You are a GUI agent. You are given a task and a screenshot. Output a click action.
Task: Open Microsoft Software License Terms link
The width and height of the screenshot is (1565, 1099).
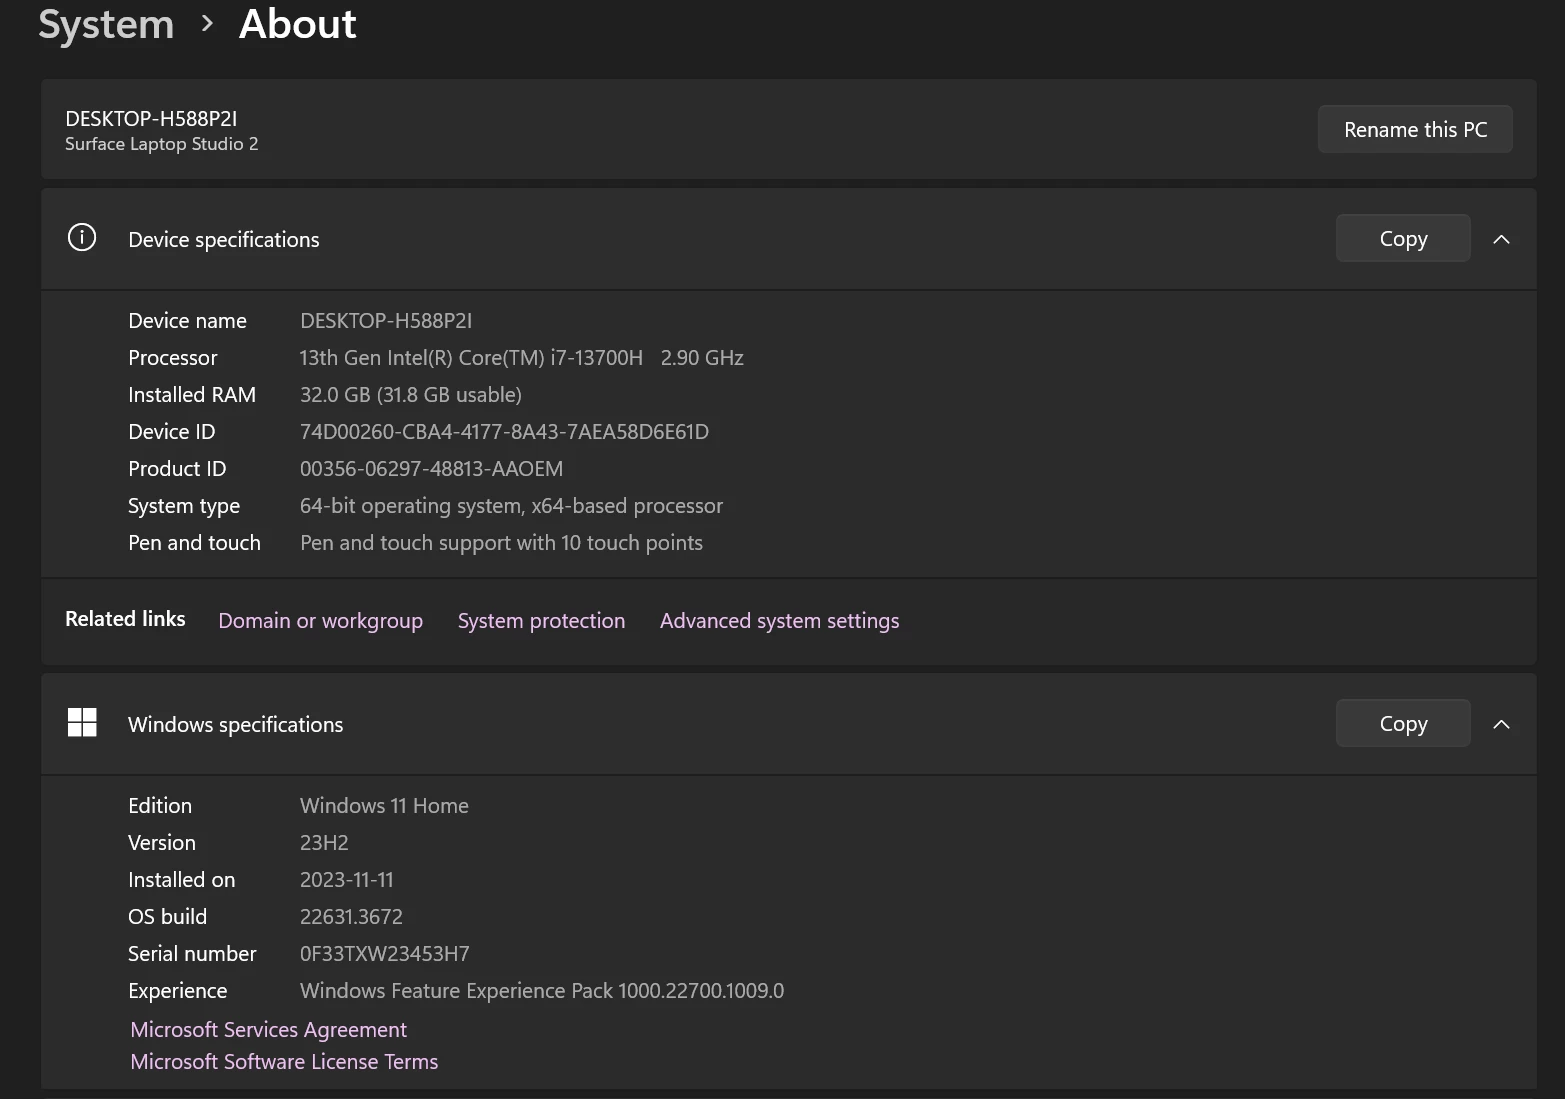tap(284, 1061)
